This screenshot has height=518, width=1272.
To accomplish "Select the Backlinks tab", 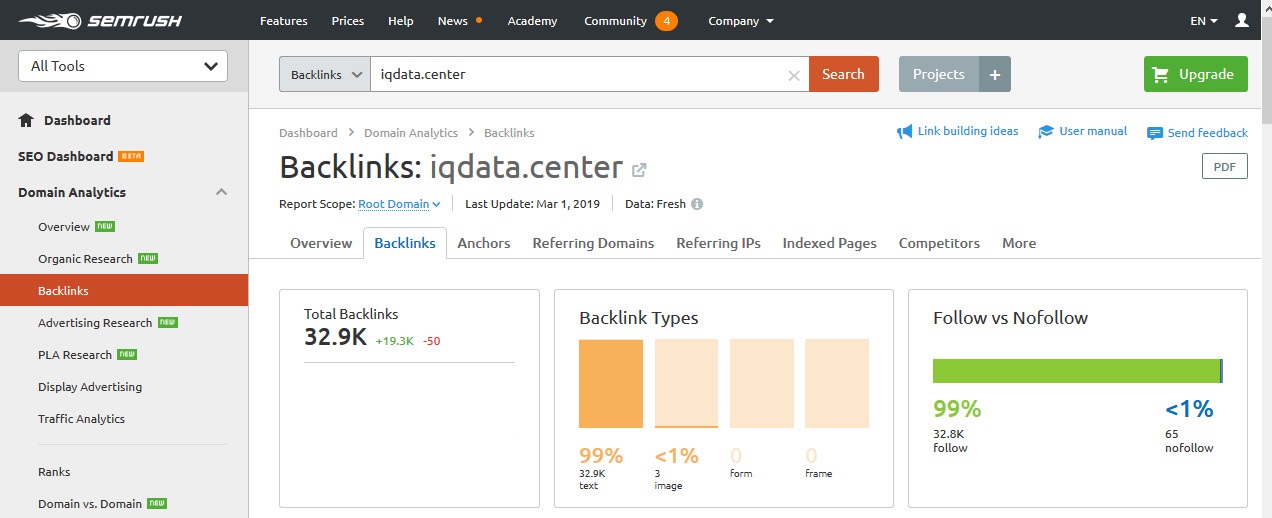I will tap(405, 243).
